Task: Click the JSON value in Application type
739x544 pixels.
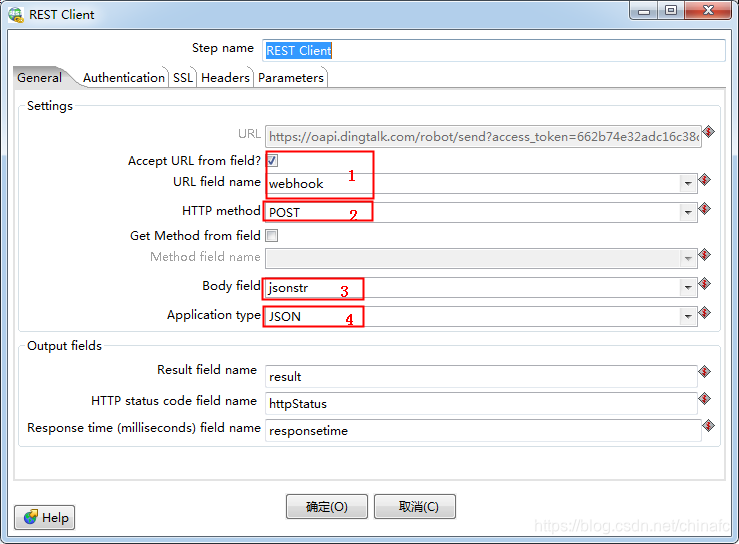Action: 285,316
